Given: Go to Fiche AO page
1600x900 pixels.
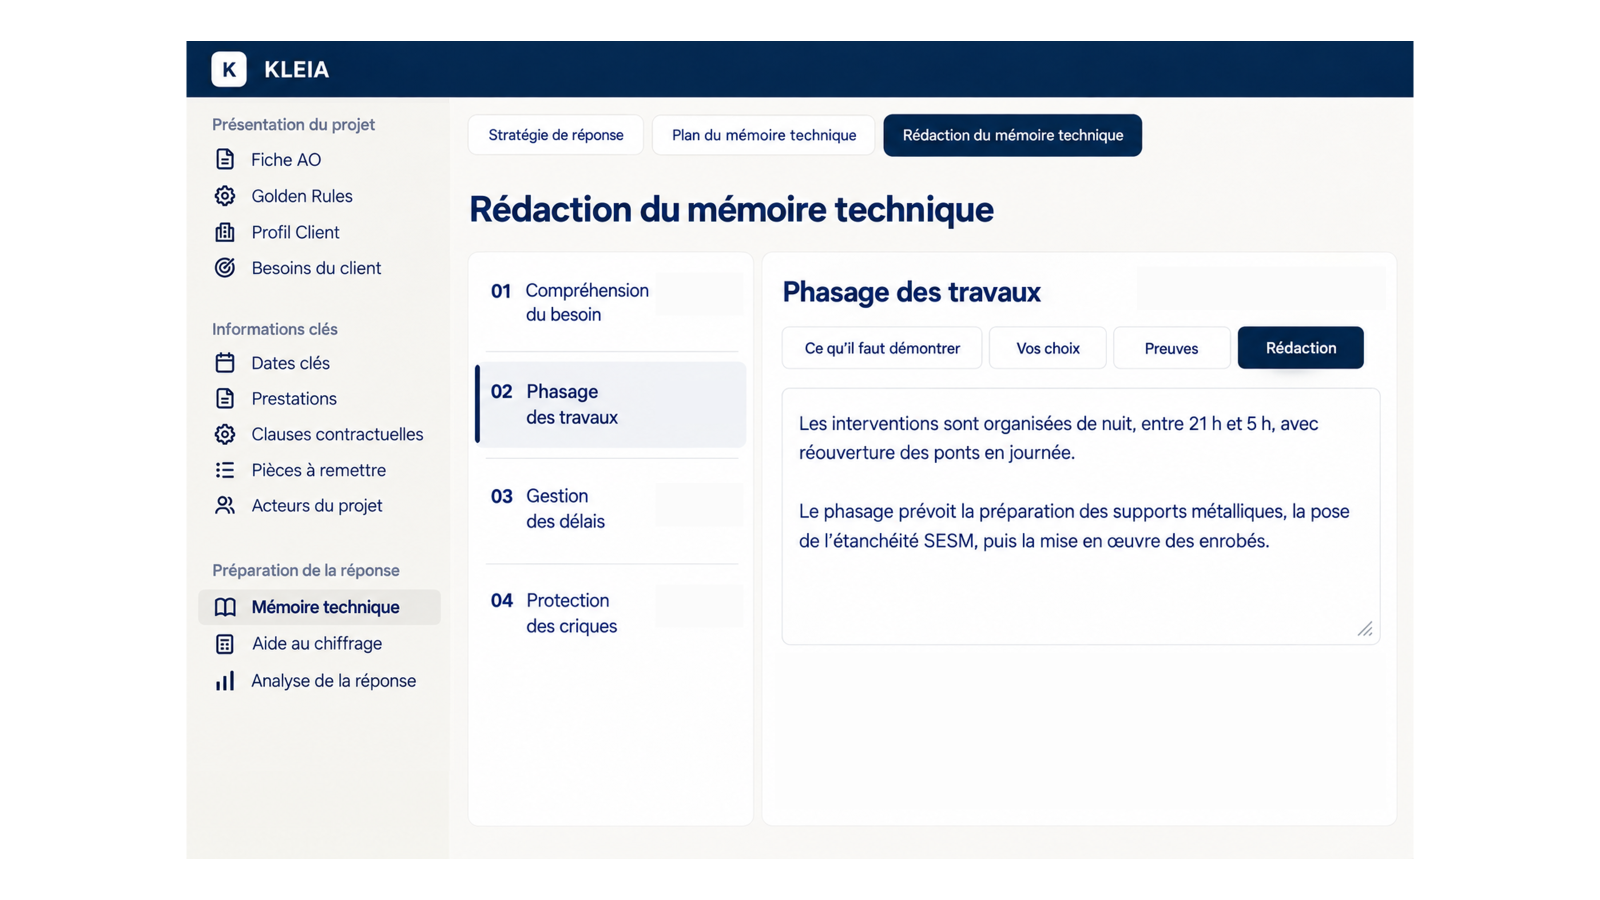Looking at the screenshot, I should [286, 160].
